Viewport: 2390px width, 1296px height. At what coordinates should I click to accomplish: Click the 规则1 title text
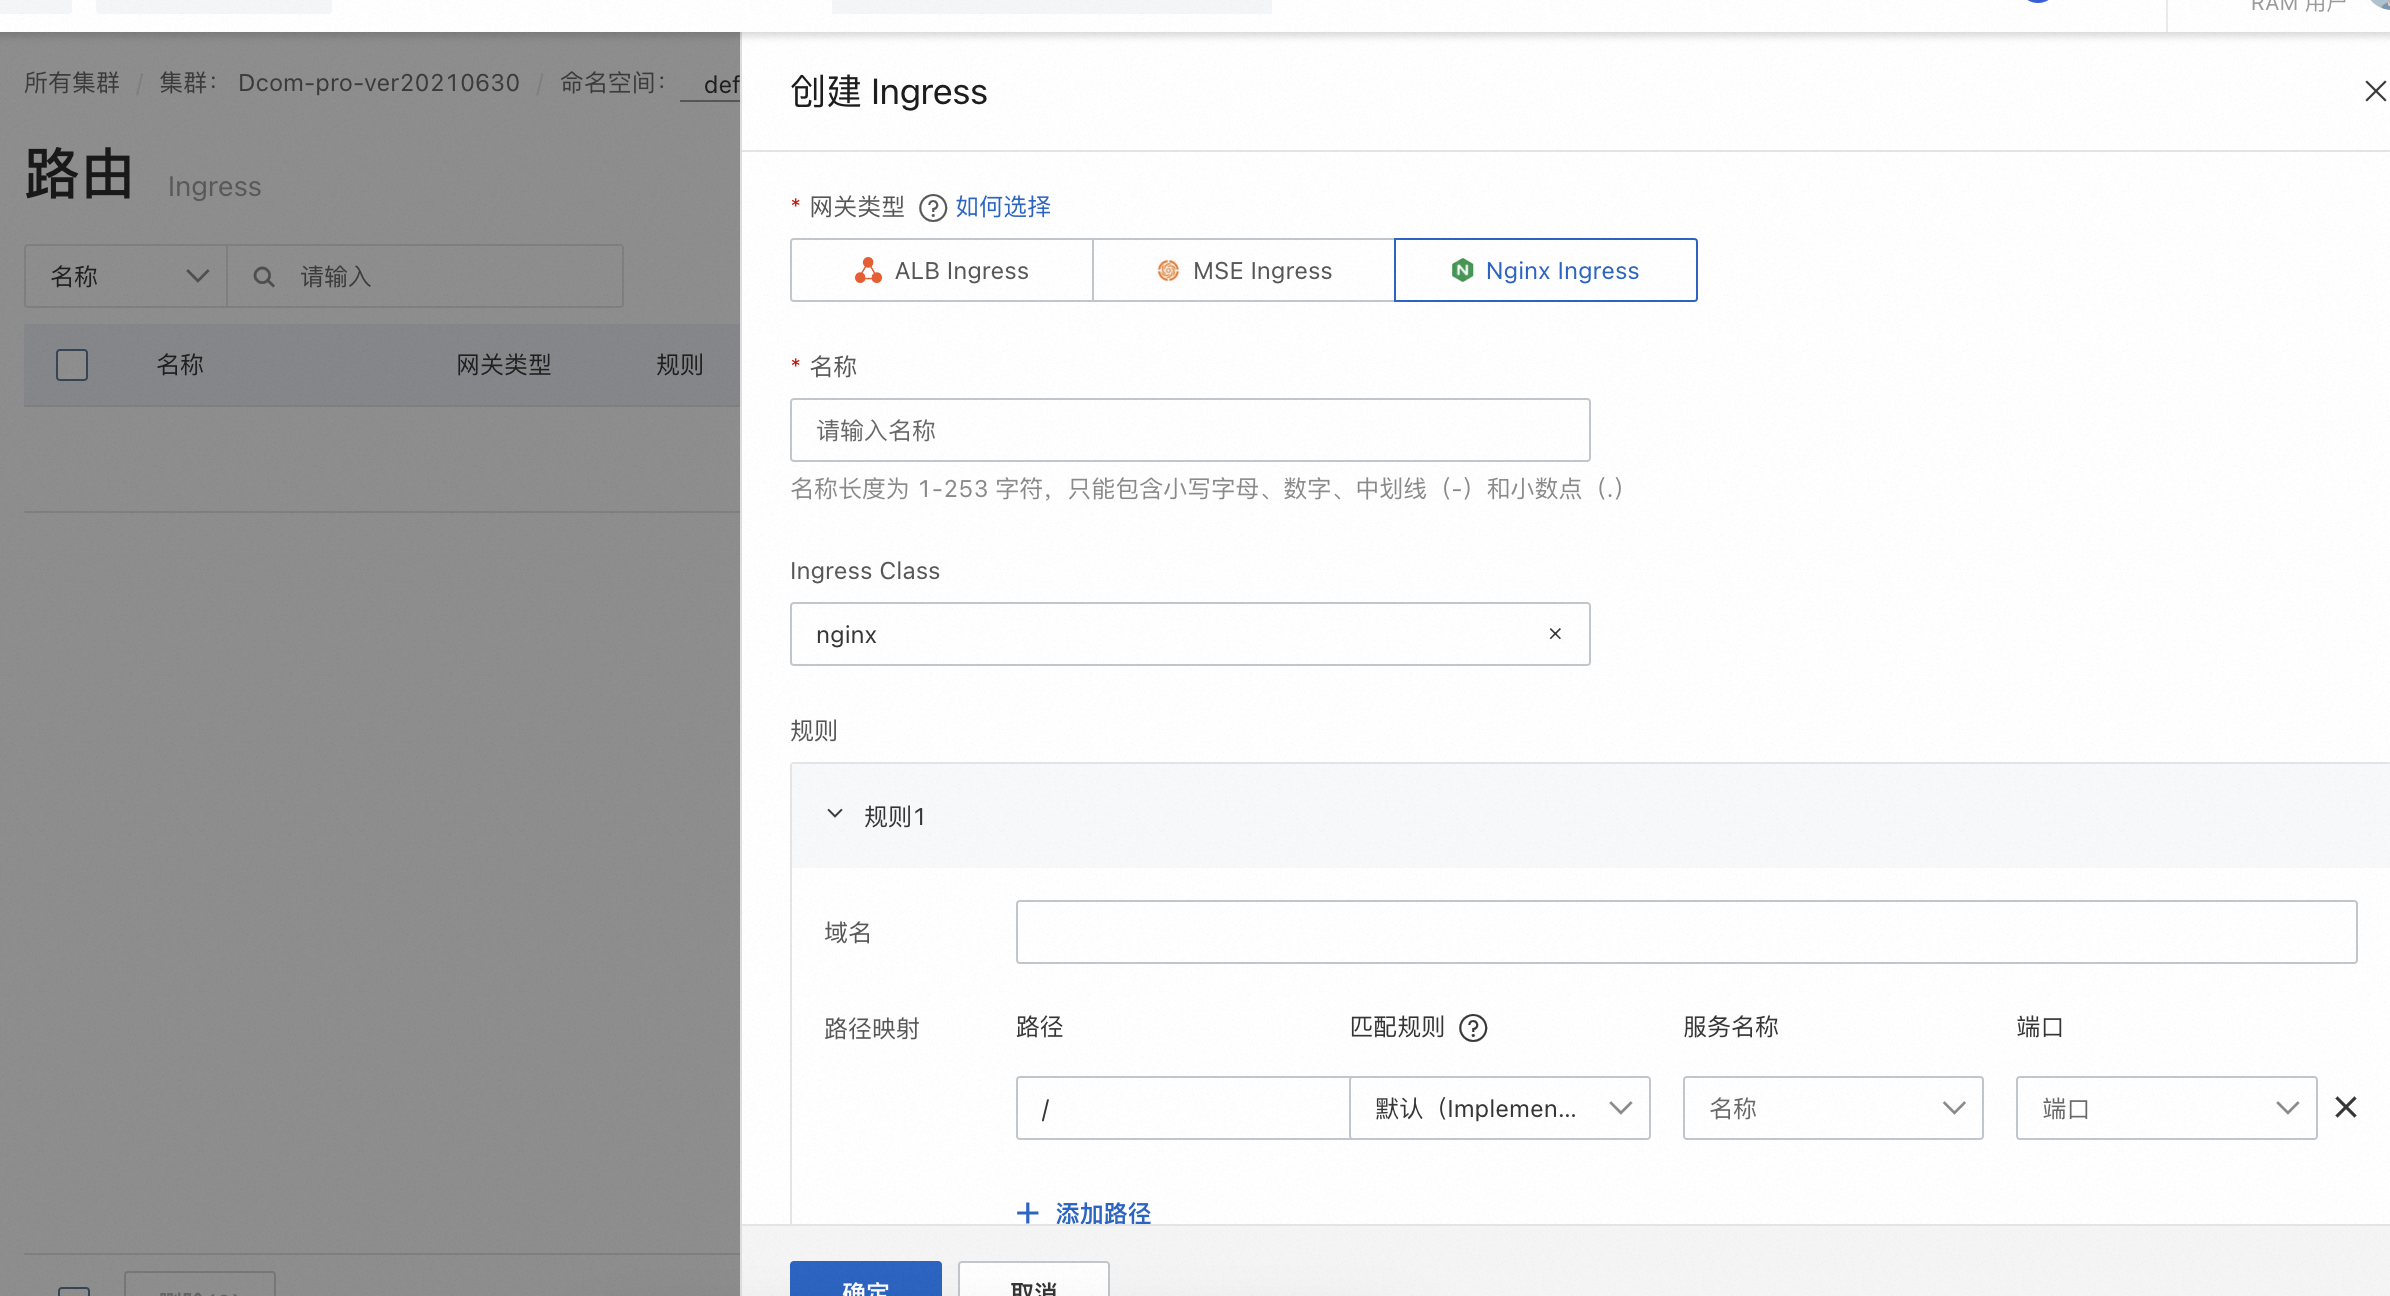point(895,817)
